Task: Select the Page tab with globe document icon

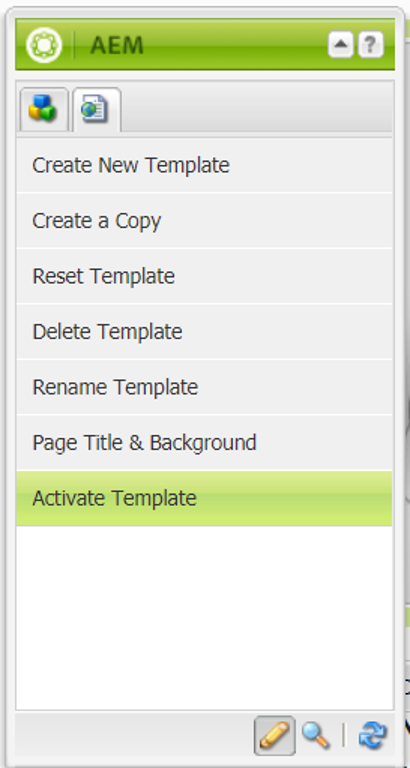Action: (x=96, y=109)
